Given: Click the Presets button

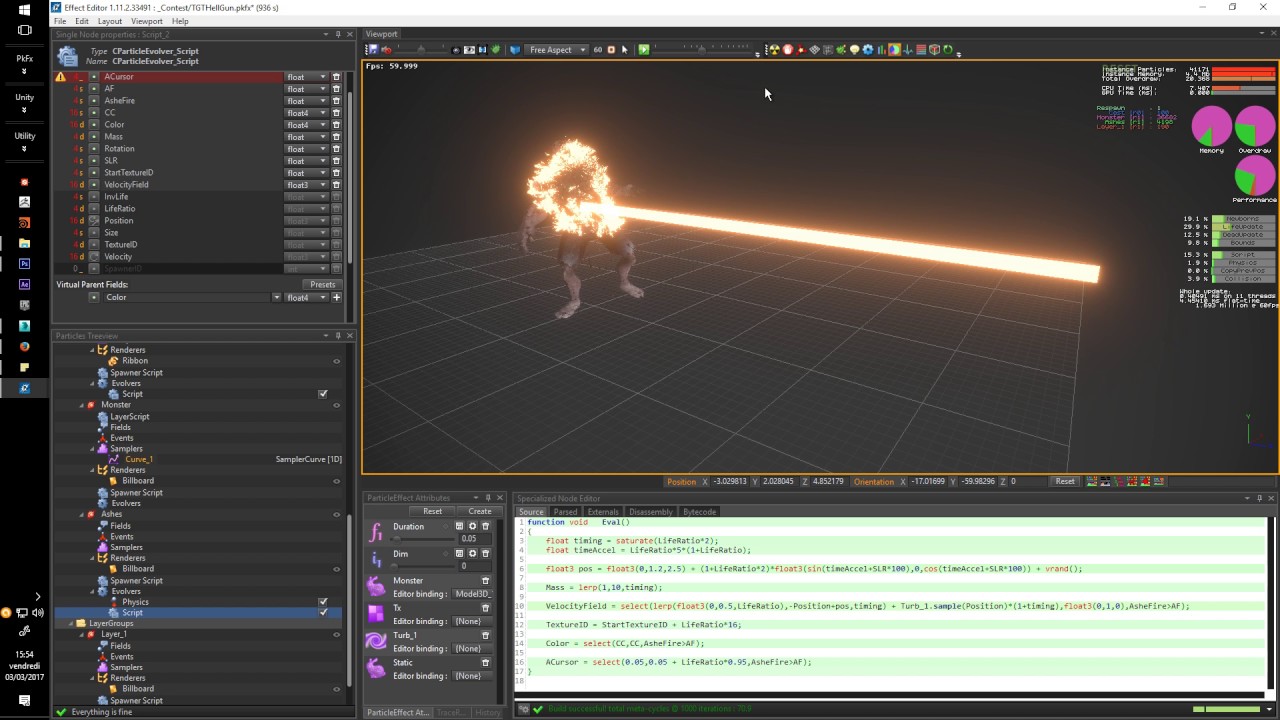Looking at the screenshot, I should [x=322, y=285].
